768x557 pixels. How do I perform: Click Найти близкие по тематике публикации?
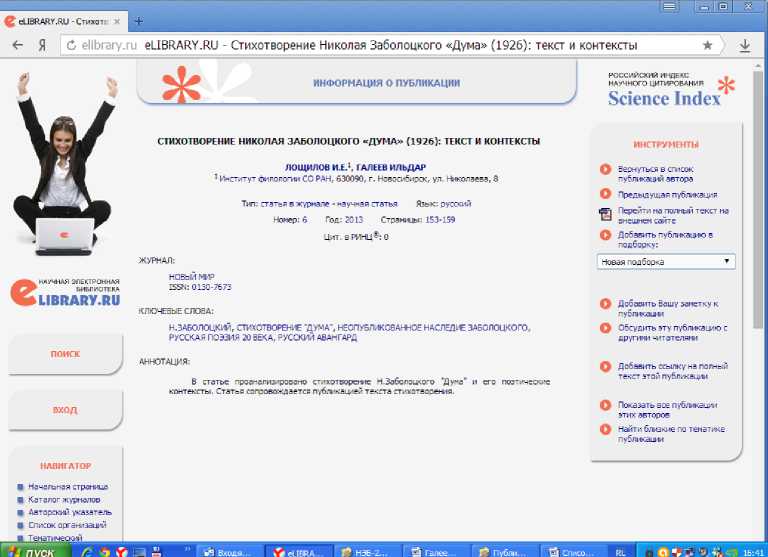672,434
